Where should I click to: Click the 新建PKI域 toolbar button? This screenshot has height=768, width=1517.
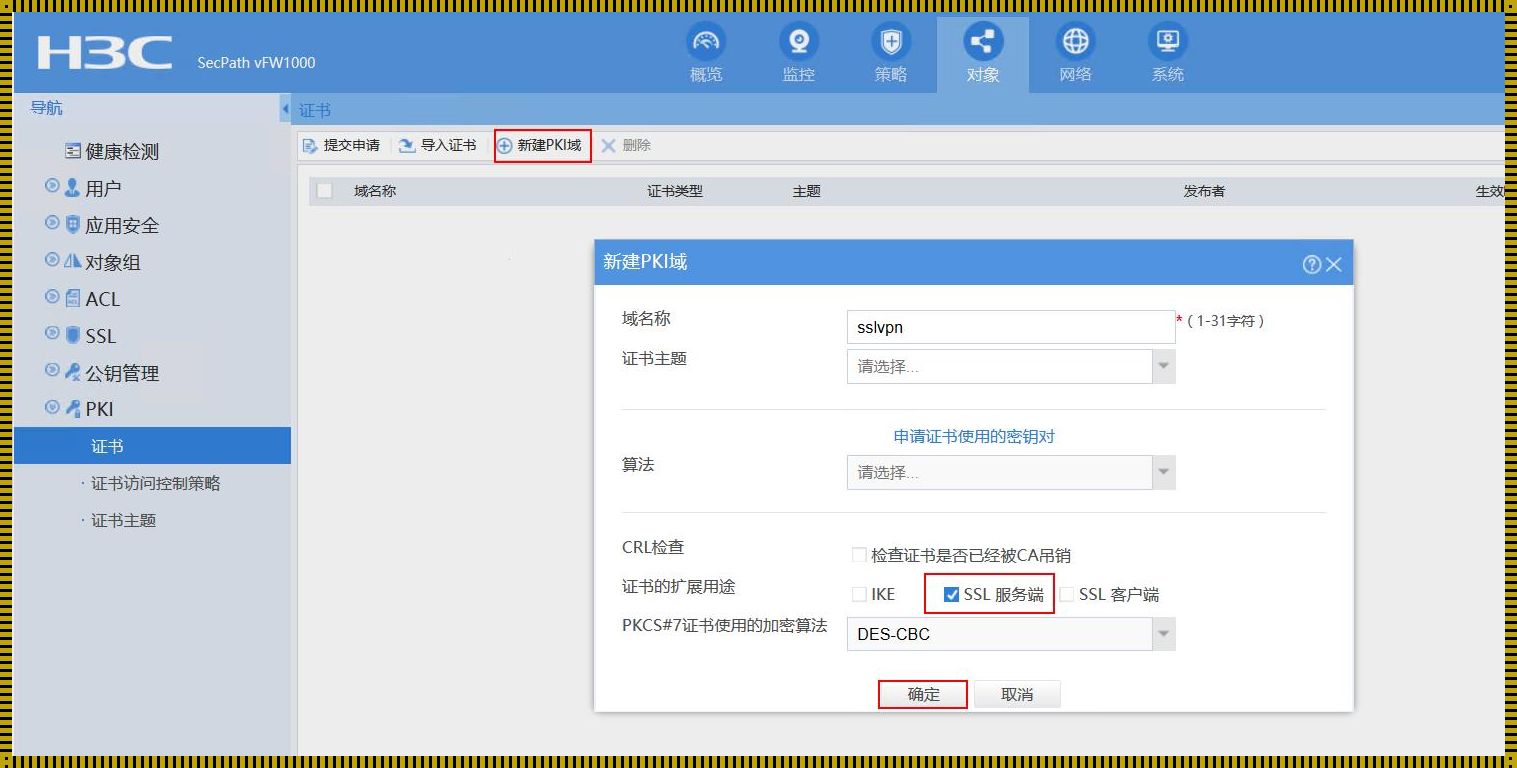541,145
